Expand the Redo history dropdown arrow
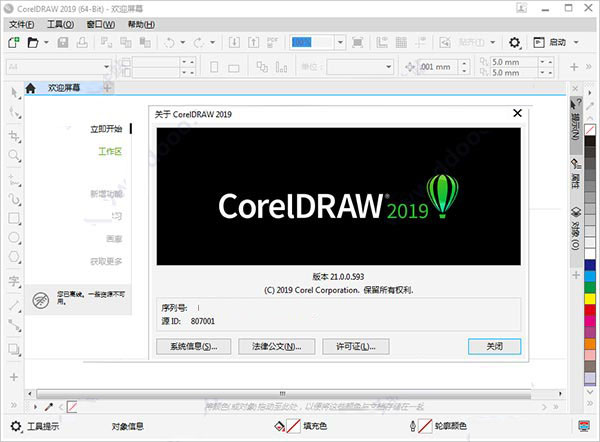Viewport: 600px width, 442px height. click(212, 42)
